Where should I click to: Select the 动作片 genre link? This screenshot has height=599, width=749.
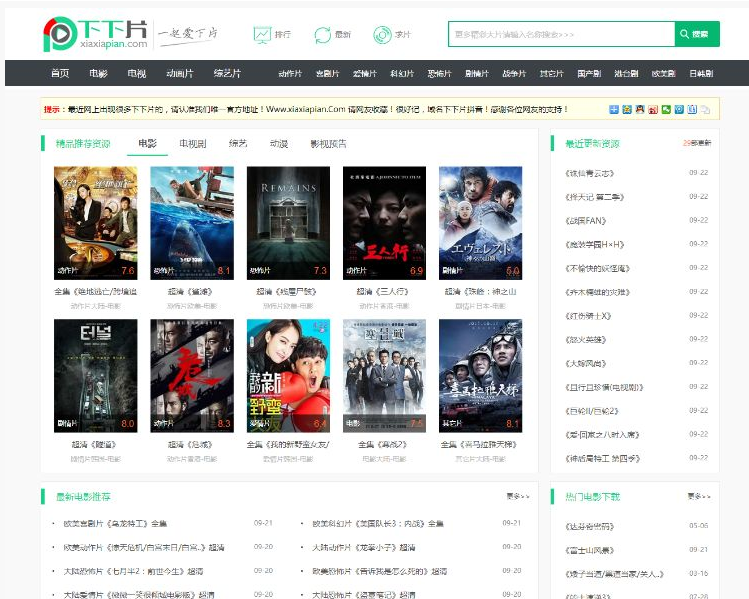290,74
